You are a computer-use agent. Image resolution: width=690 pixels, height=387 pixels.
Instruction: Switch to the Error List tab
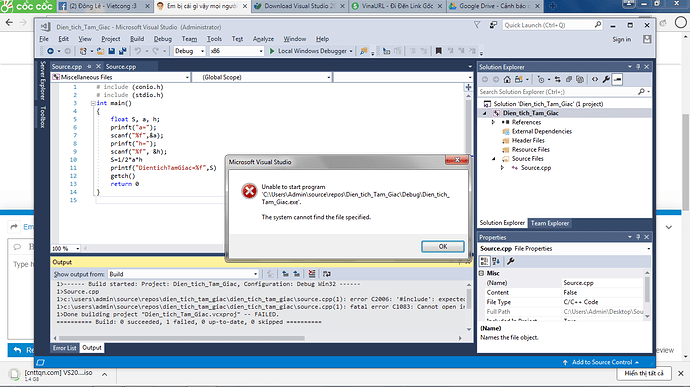[65, 348]
